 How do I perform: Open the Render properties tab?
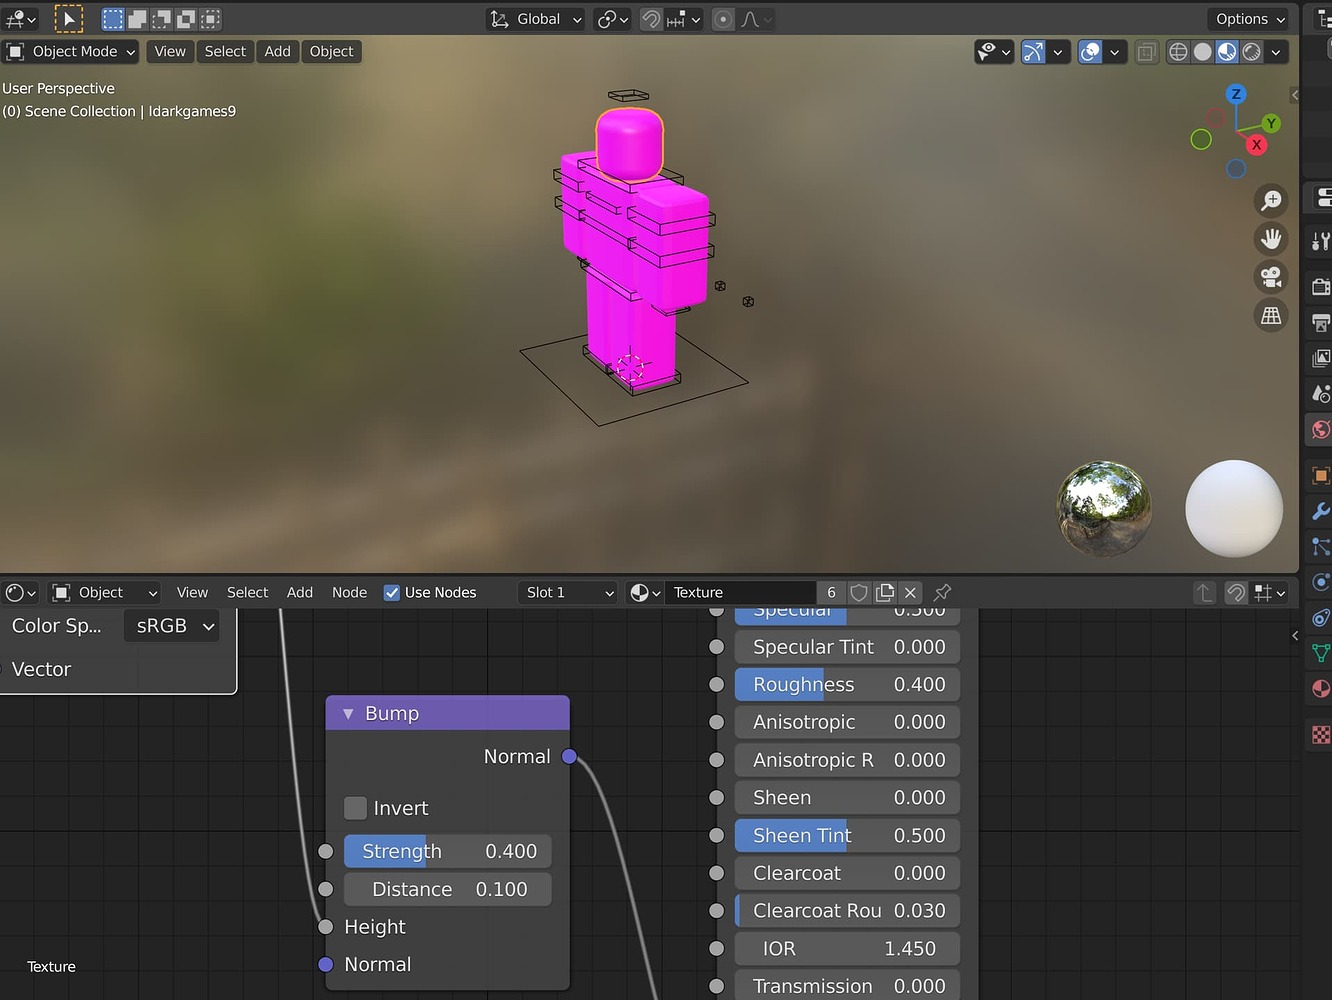click(x=1318, y=285)
